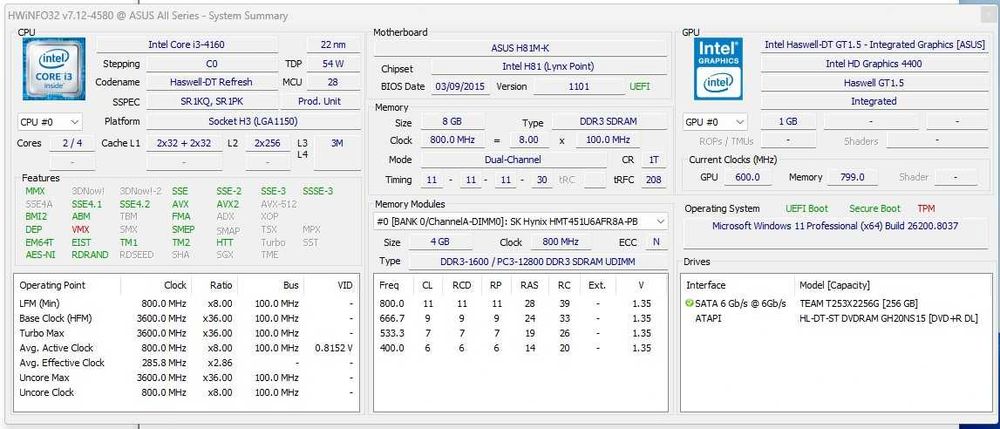The width and height of the screenshot is (1000, 429).
Task: Click the Prod. Unit field
Action: click(x=320, y=101)
